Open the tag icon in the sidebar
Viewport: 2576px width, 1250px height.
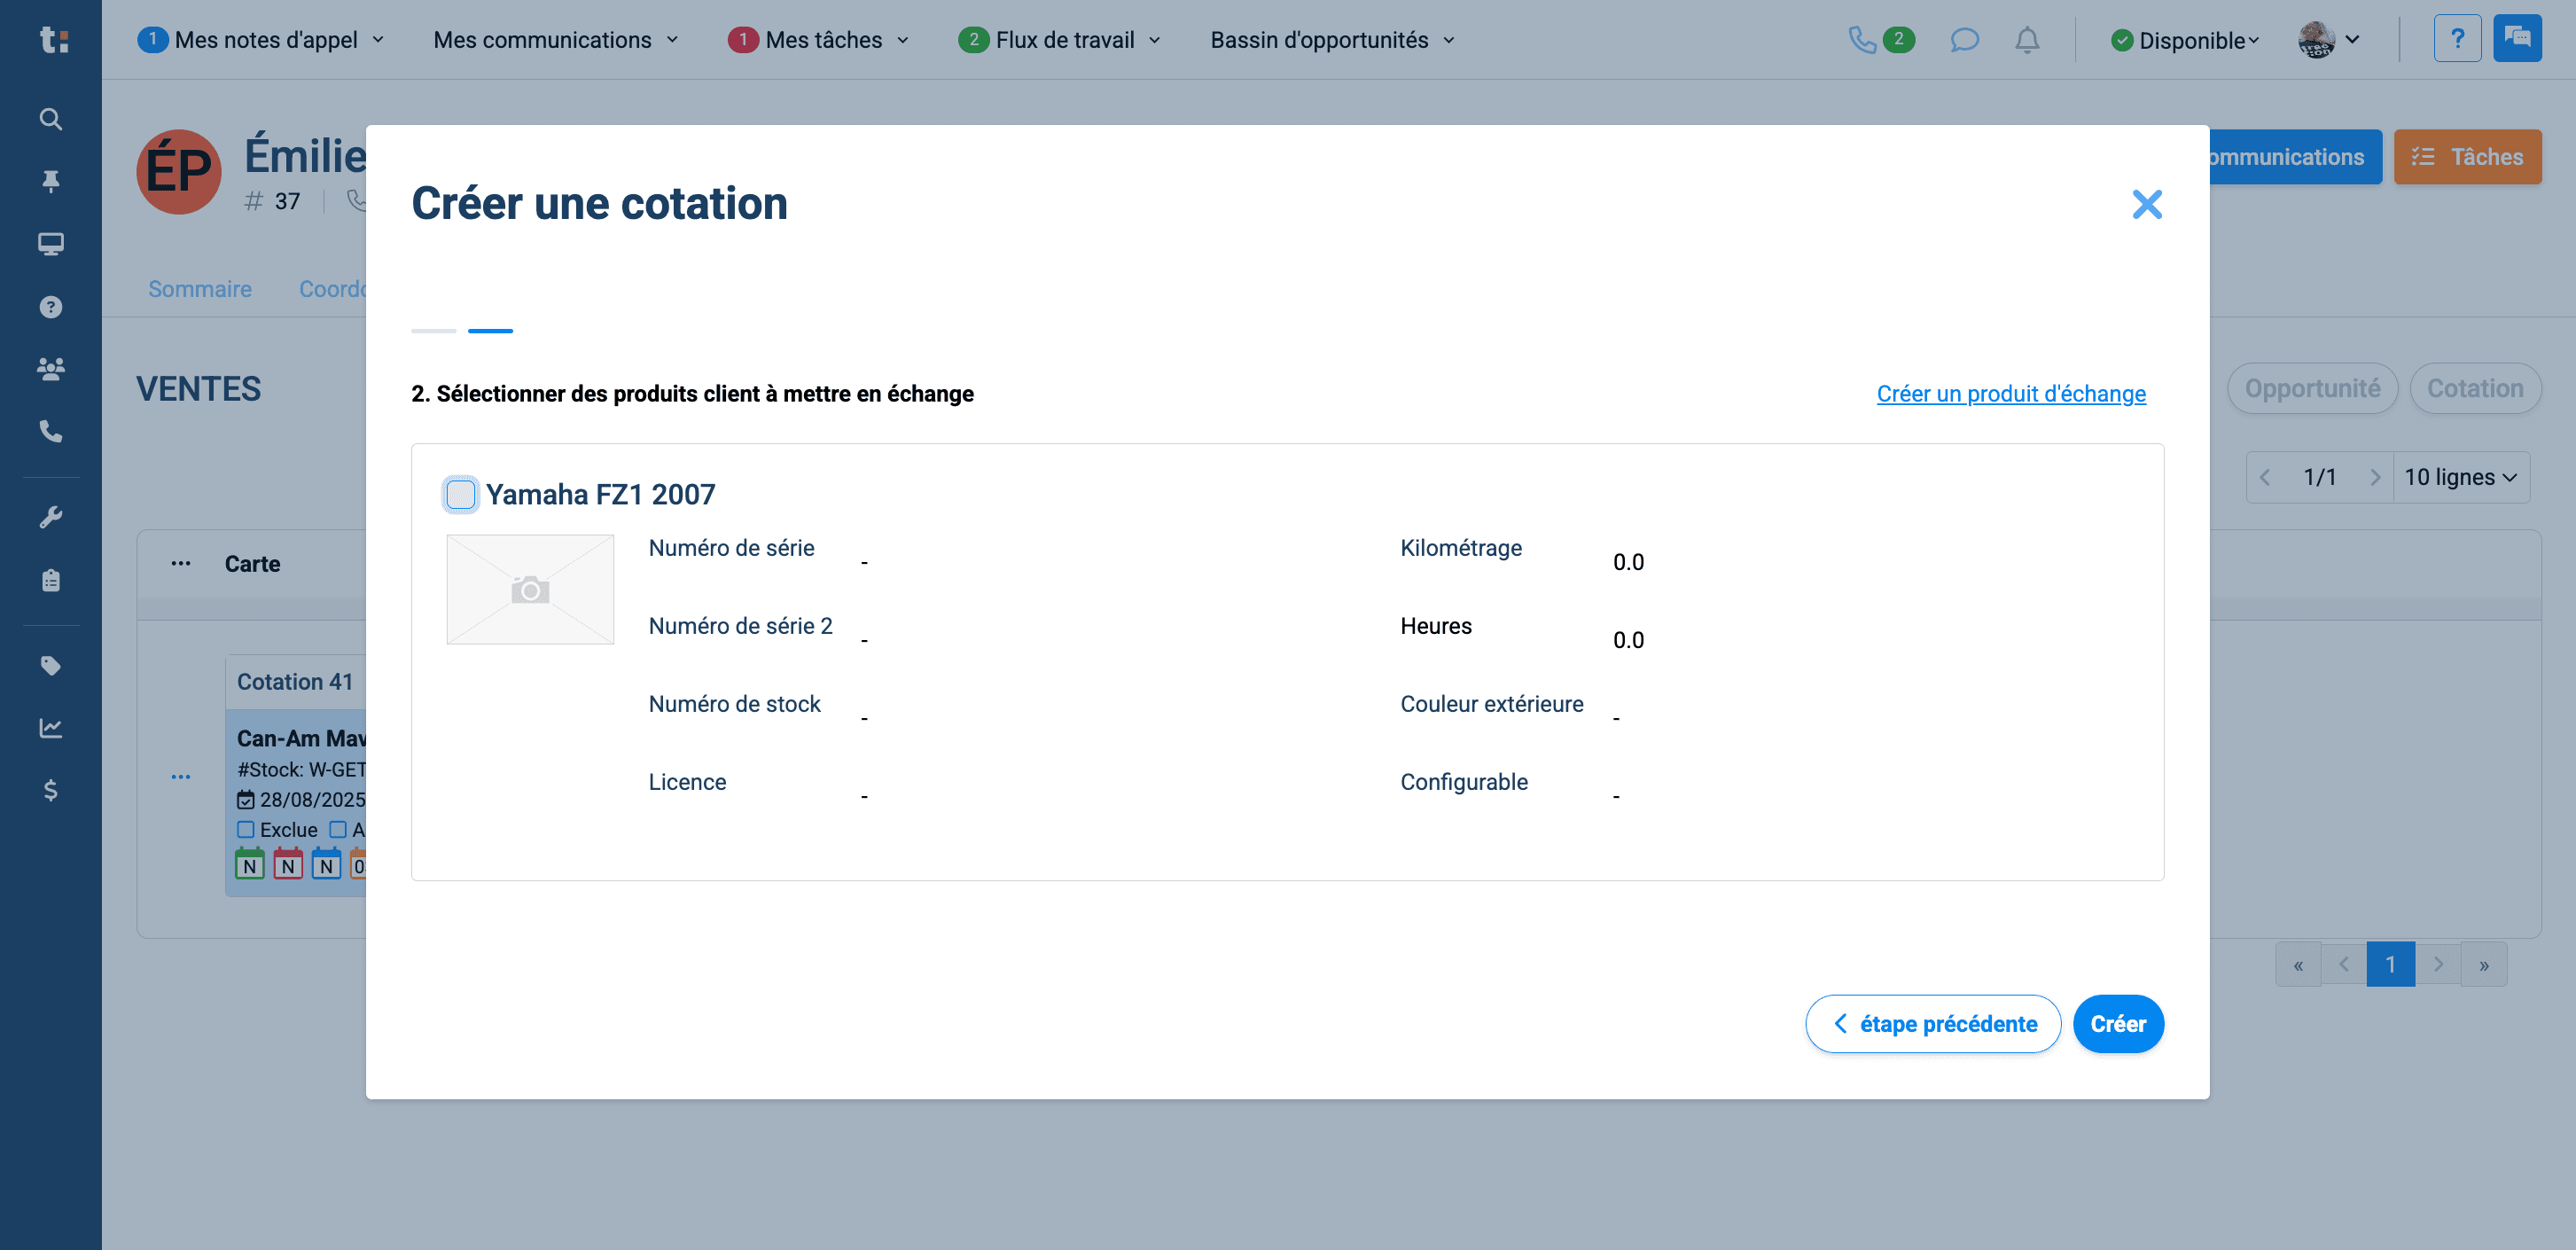[x=51, y=666]
